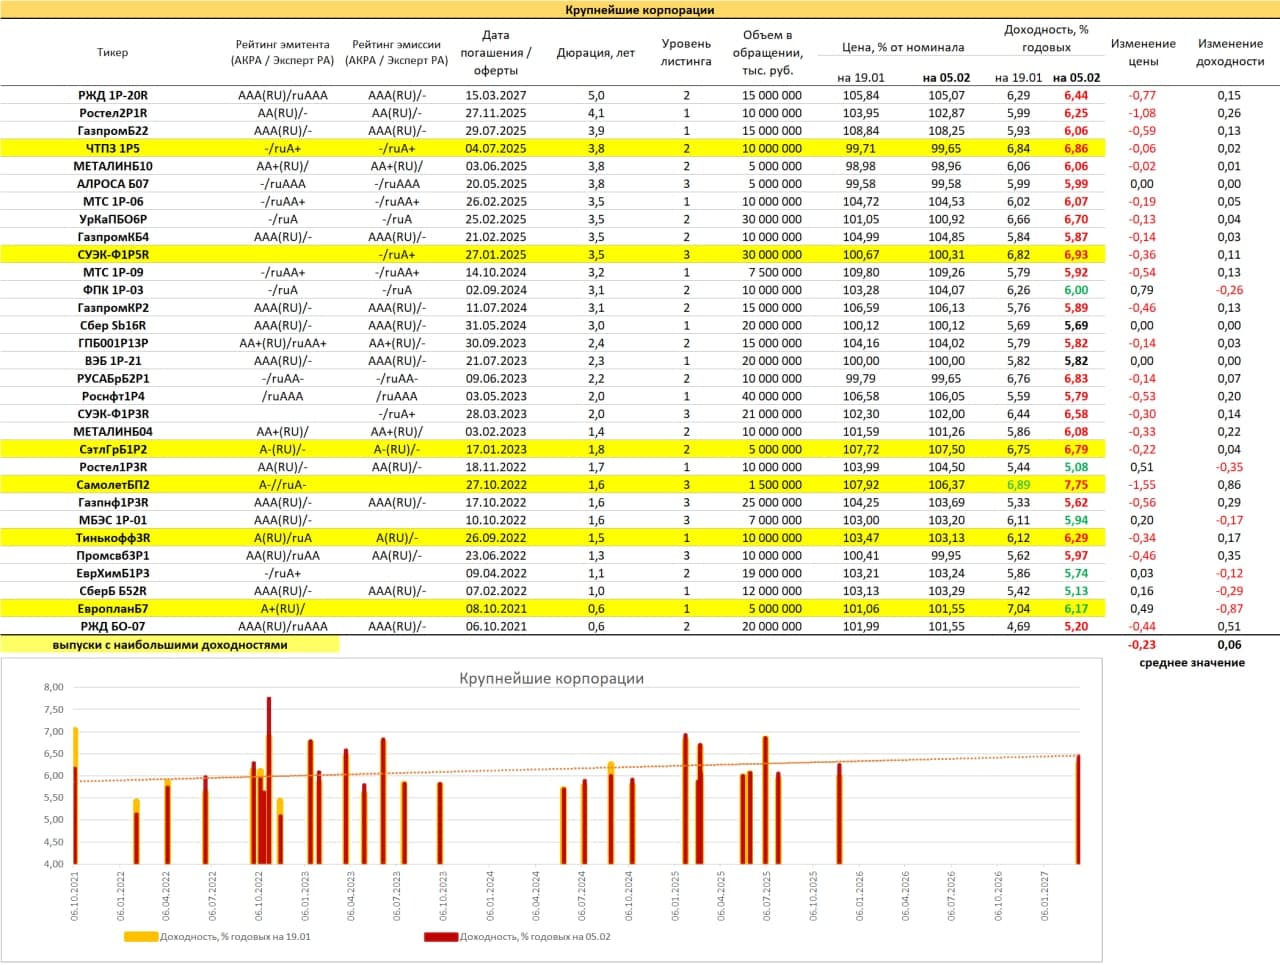Select the ЧТПЗ 1Р5 ticker cell

113,148
